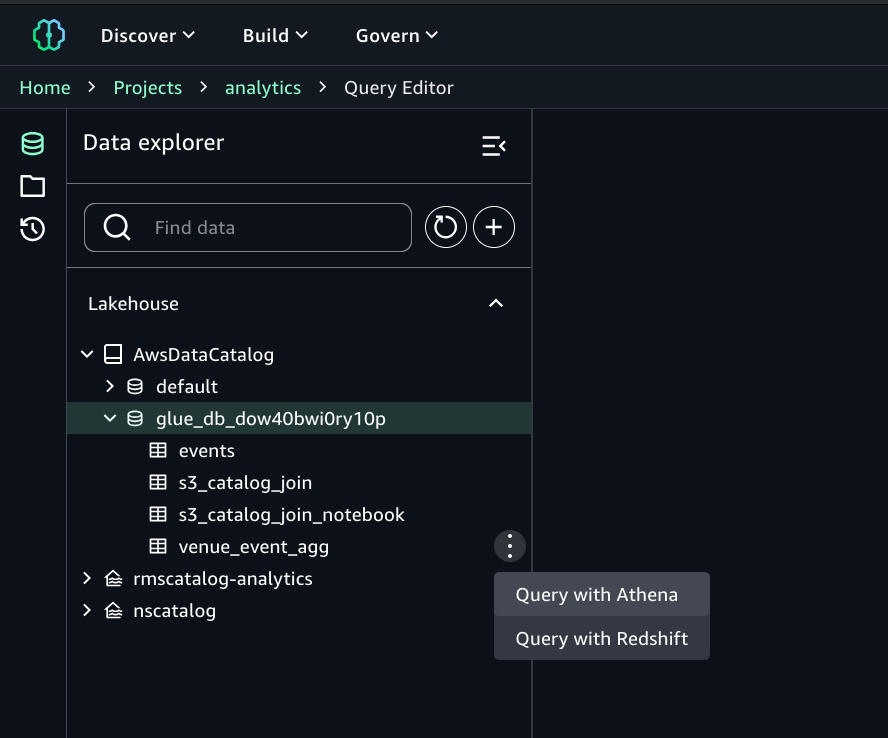888x738 pixels.
Task: Open the query history sidebar icon
Action: pyautogui.click(x=32, y=229)
